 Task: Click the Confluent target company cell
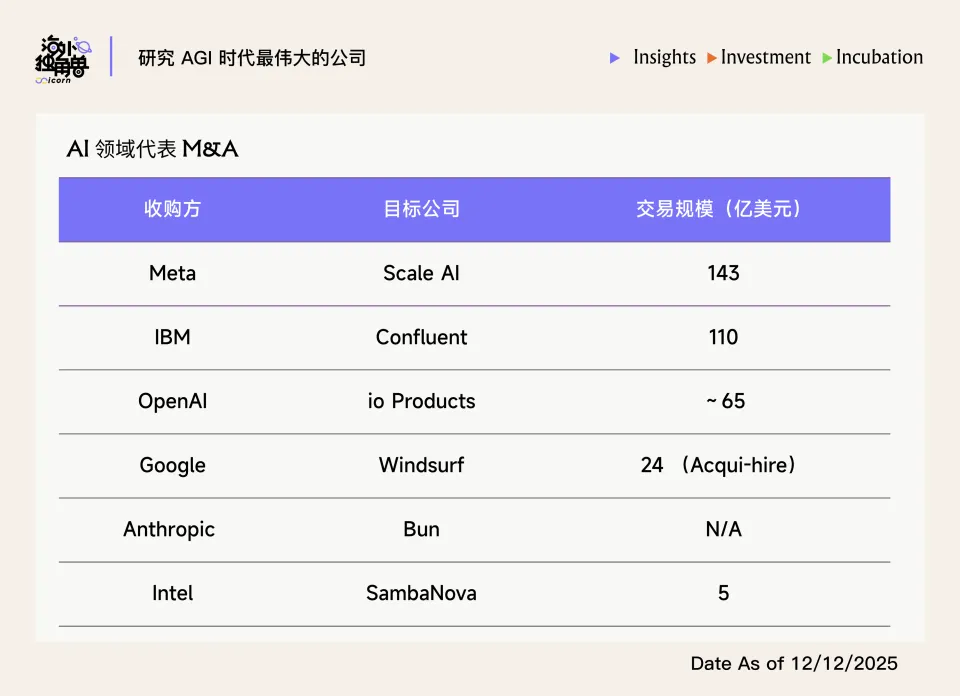click(421, 337)
